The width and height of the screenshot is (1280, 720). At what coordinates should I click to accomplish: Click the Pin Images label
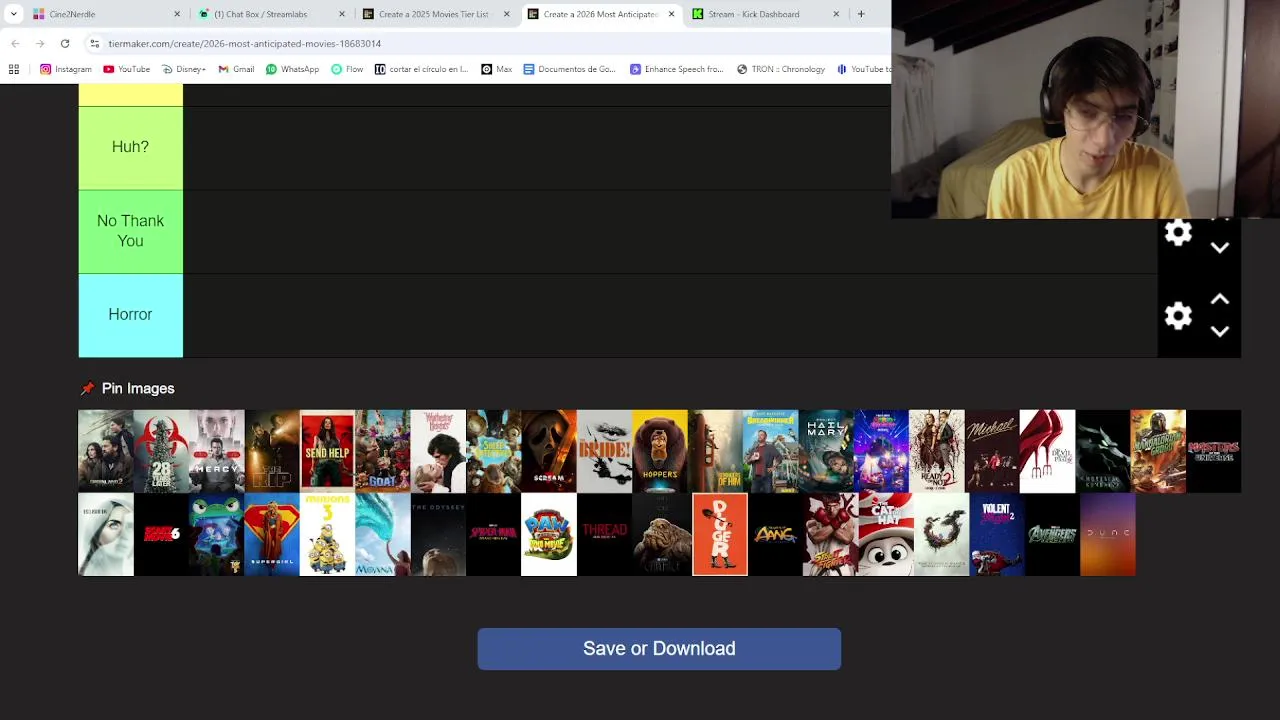[138, 388]
